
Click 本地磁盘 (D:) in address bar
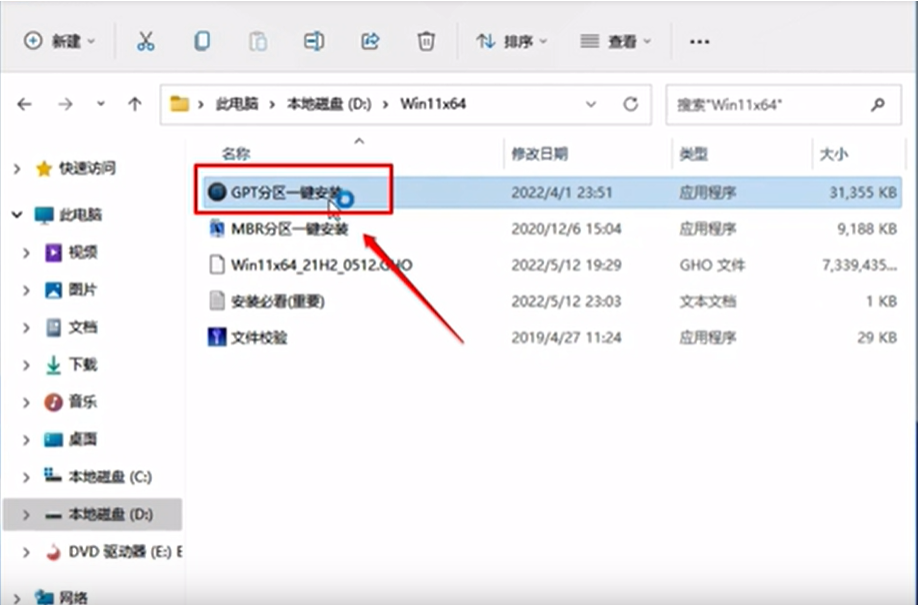[x=329, y=104]
